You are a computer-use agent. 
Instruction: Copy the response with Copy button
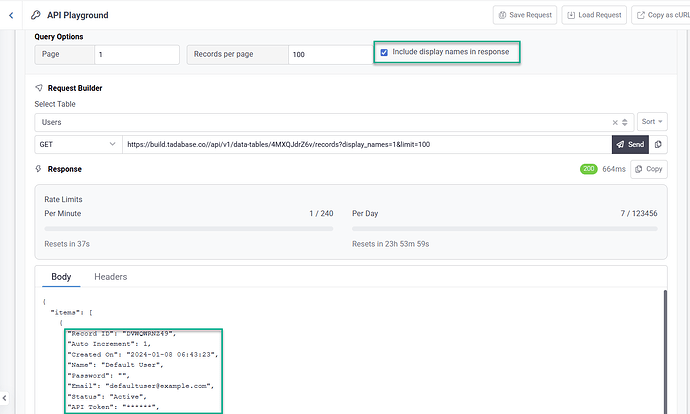click(648, 169)
